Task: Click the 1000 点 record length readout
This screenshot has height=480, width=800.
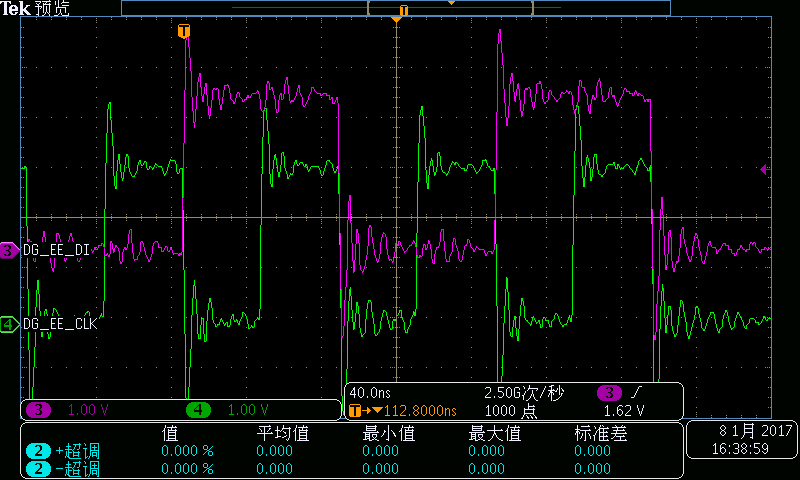Action: coord(511,411)
